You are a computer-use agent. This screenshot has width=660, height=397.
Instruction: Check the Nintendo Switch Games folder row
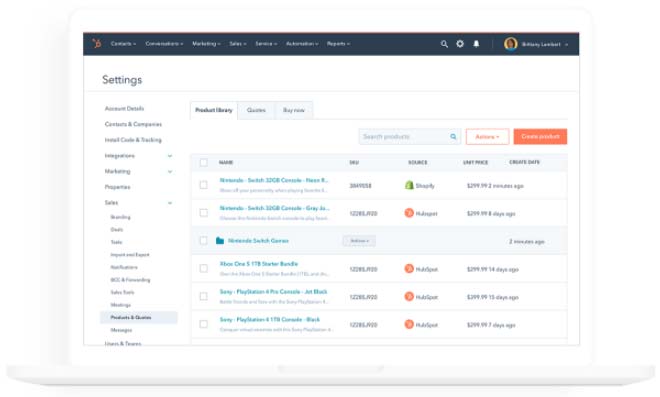[204, 241]
